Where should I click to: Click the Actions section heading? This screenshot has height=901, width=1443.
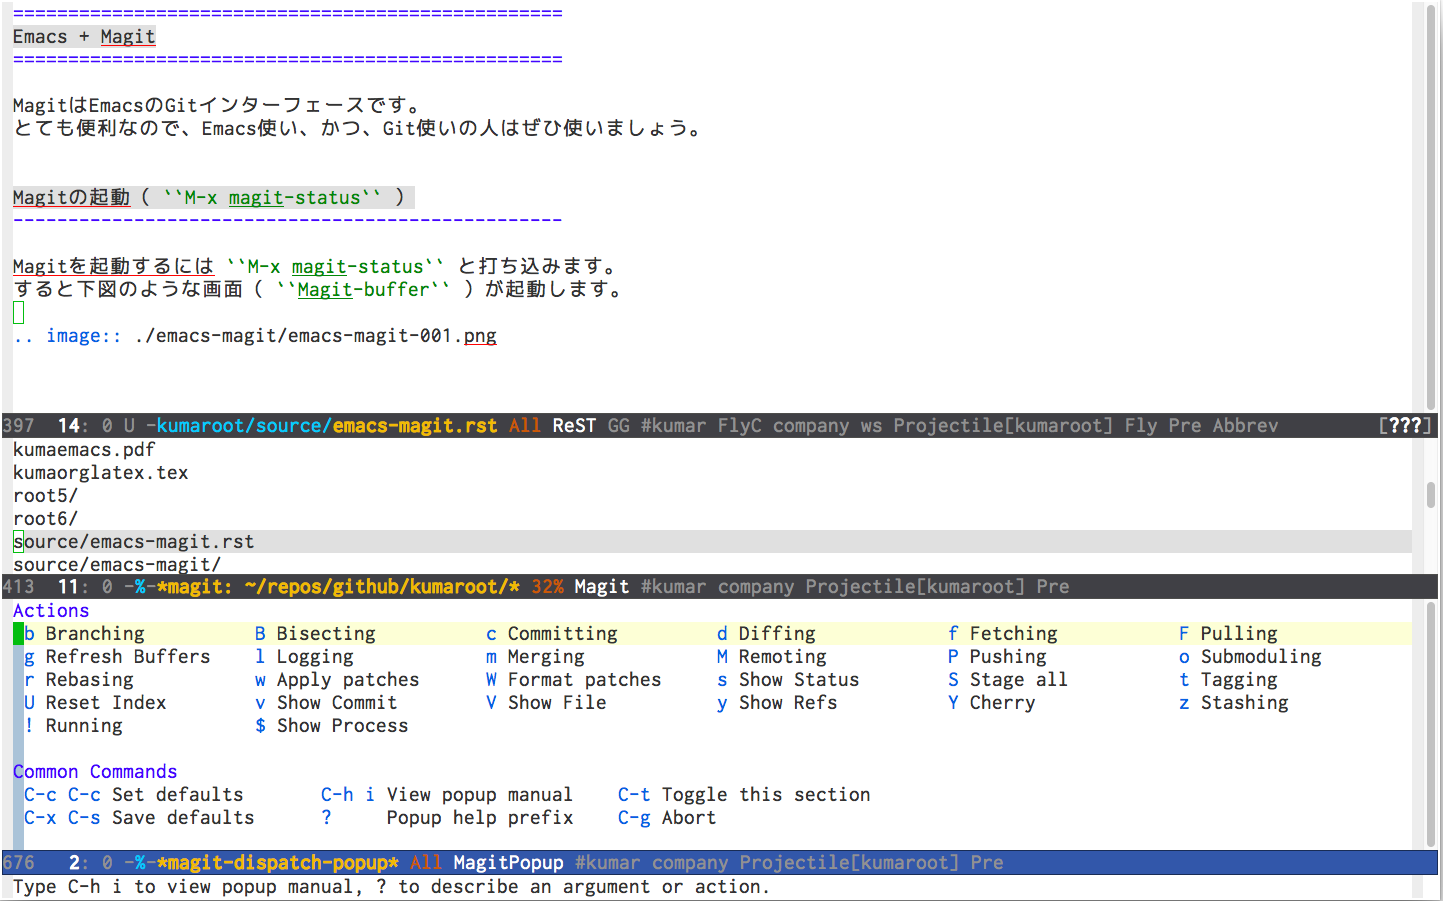51,610
